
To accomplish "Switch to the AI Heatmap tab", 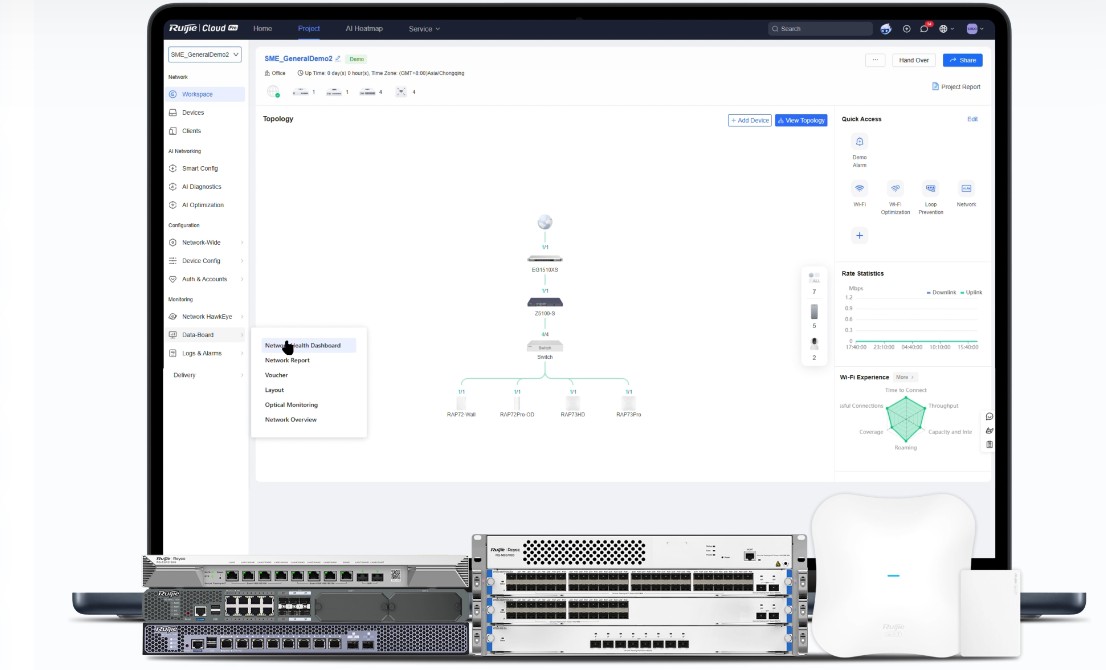I will pyautogui.click(x=364, y=29).
